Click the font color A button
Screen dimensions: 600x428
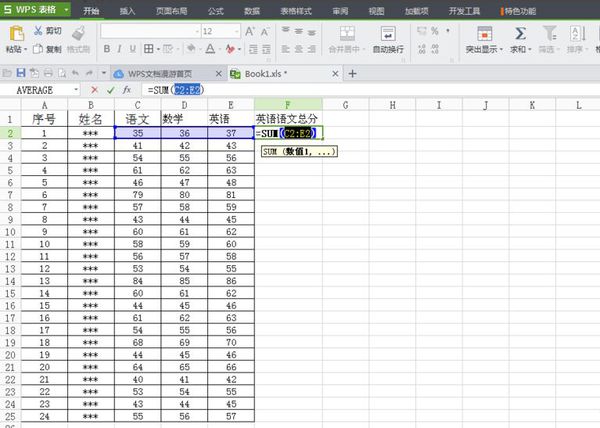pos(210,49)
